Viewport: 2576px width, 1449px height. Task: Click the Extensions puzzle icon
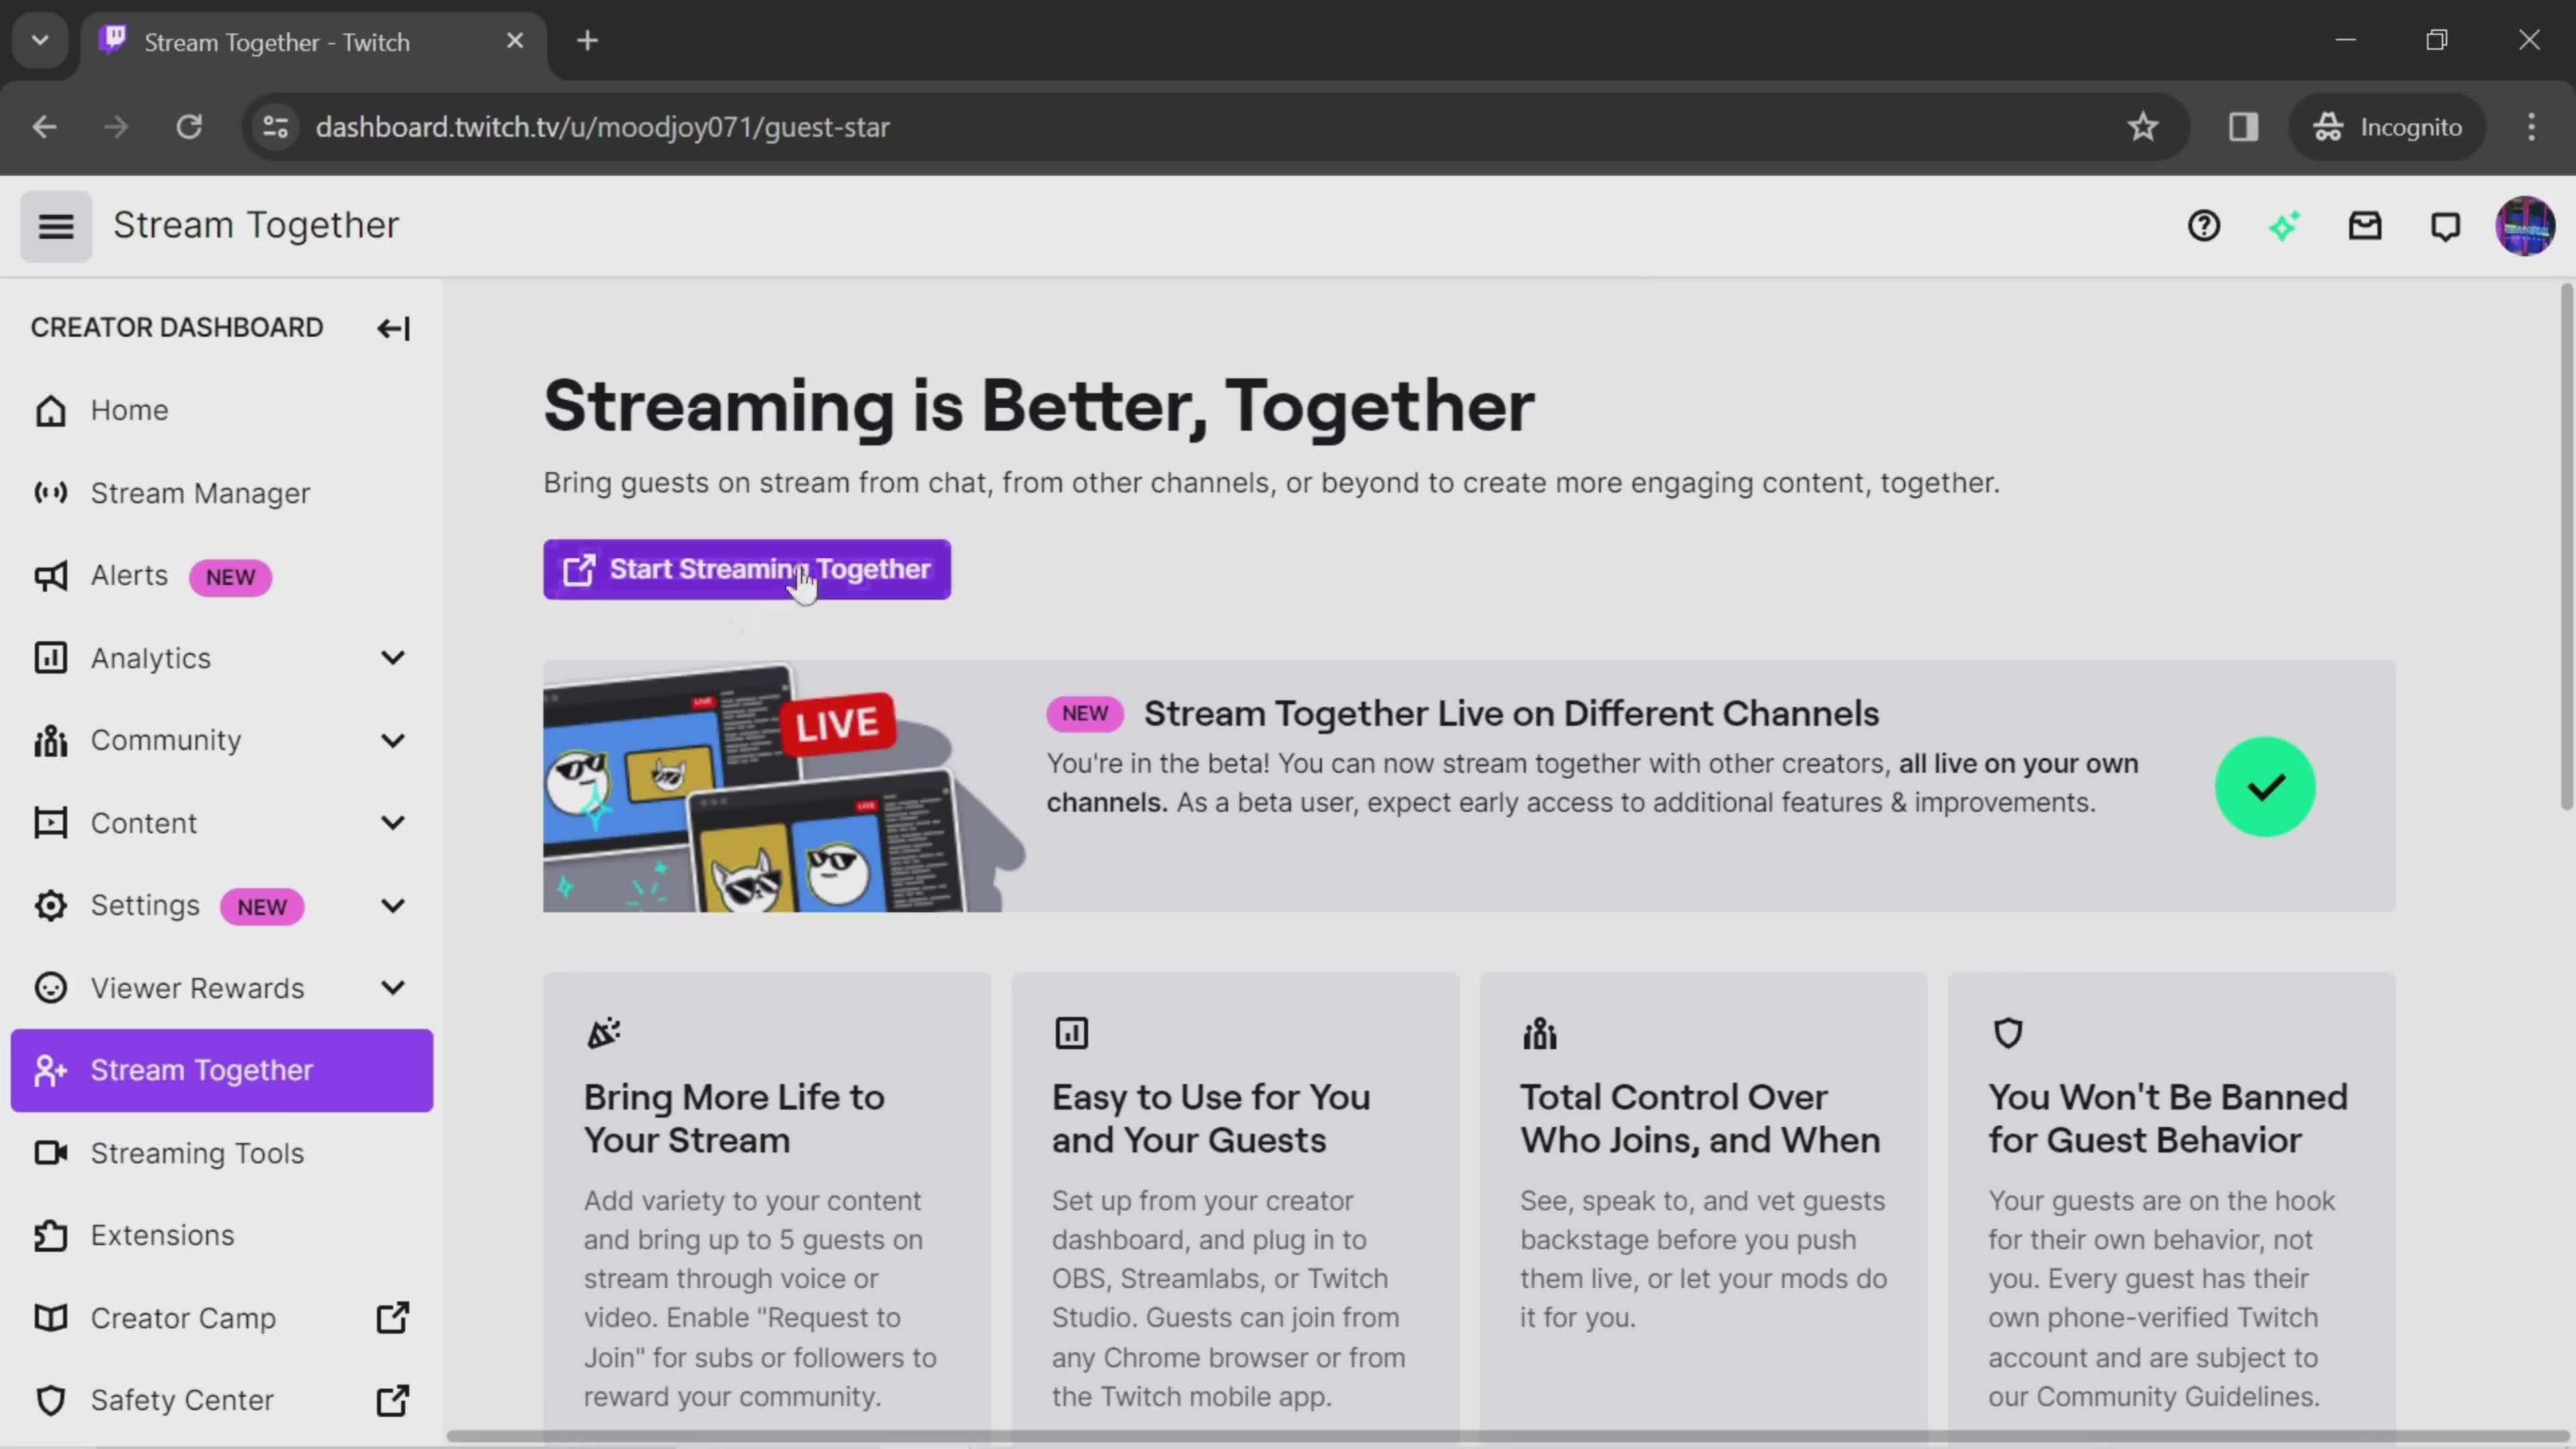[x=50, y=1236]
